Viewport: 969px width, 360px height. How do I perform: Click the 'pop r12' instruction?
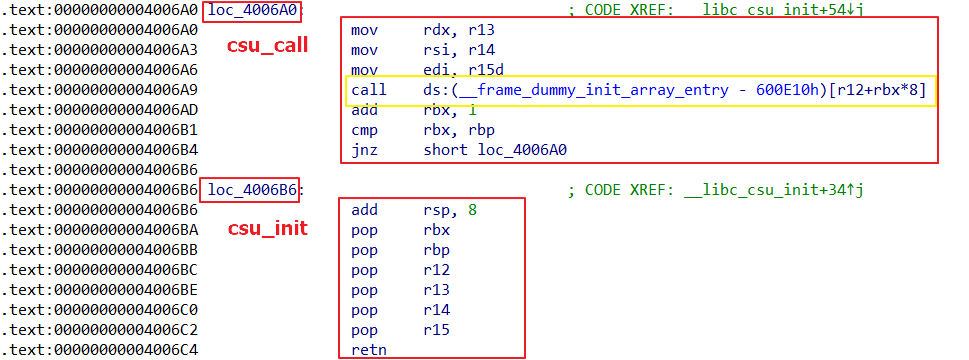(400, 270)
